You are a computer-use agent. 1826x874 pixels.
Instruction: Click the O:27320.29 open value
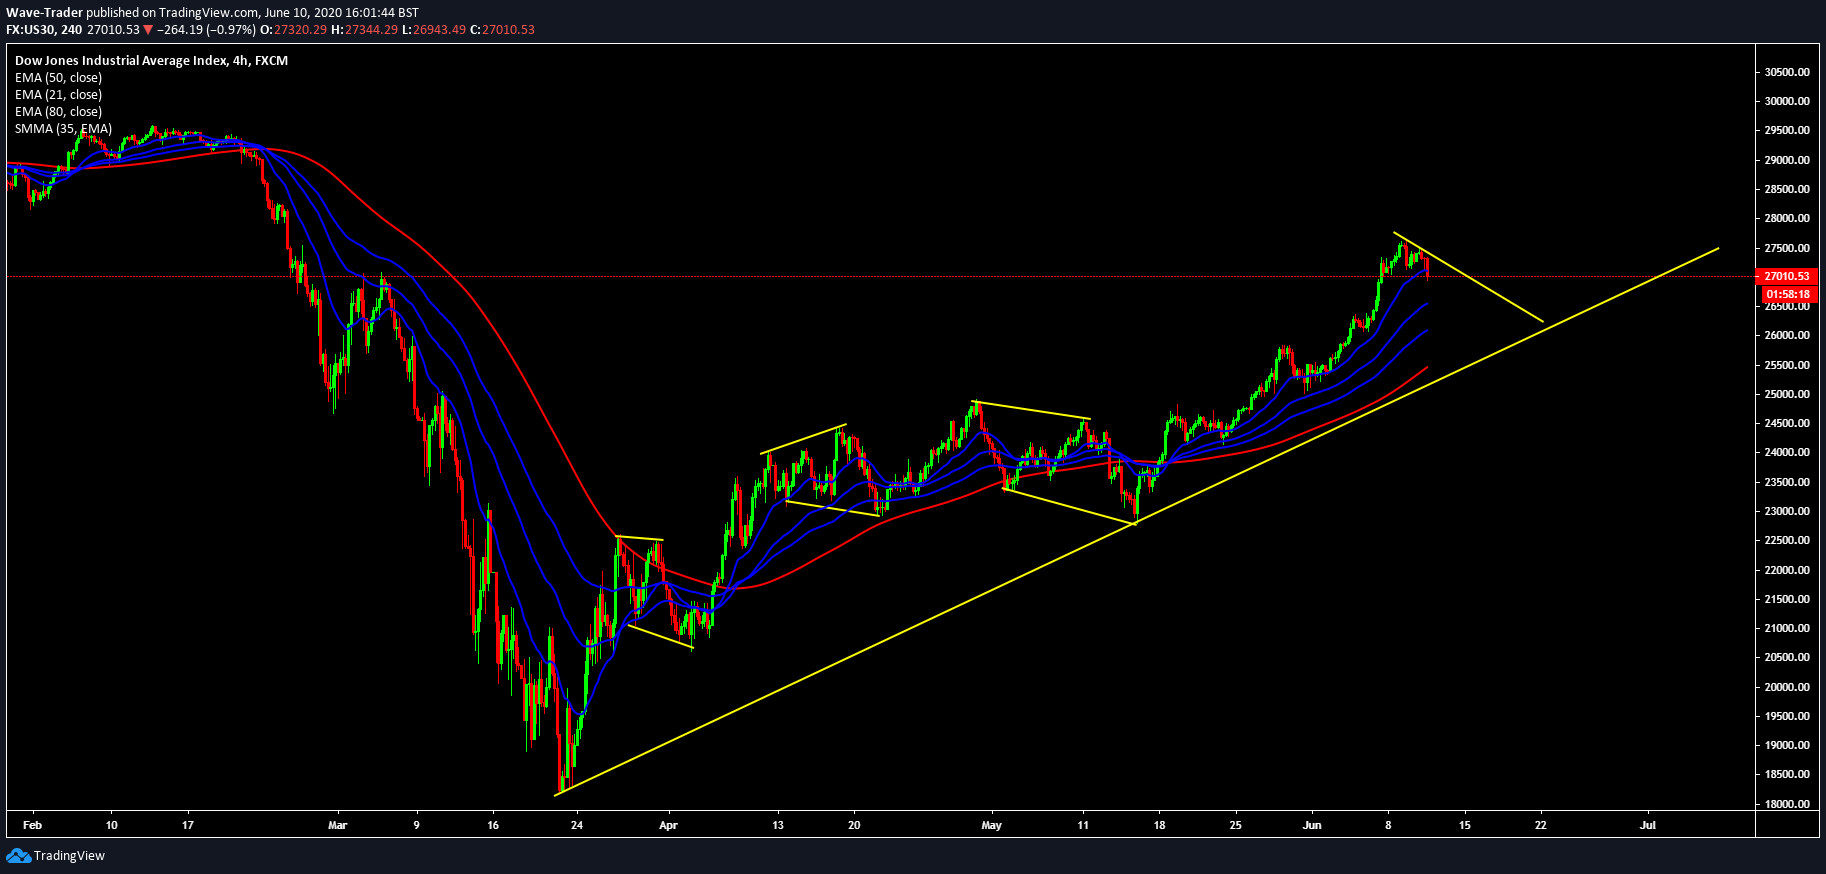[x=293, y=30]
